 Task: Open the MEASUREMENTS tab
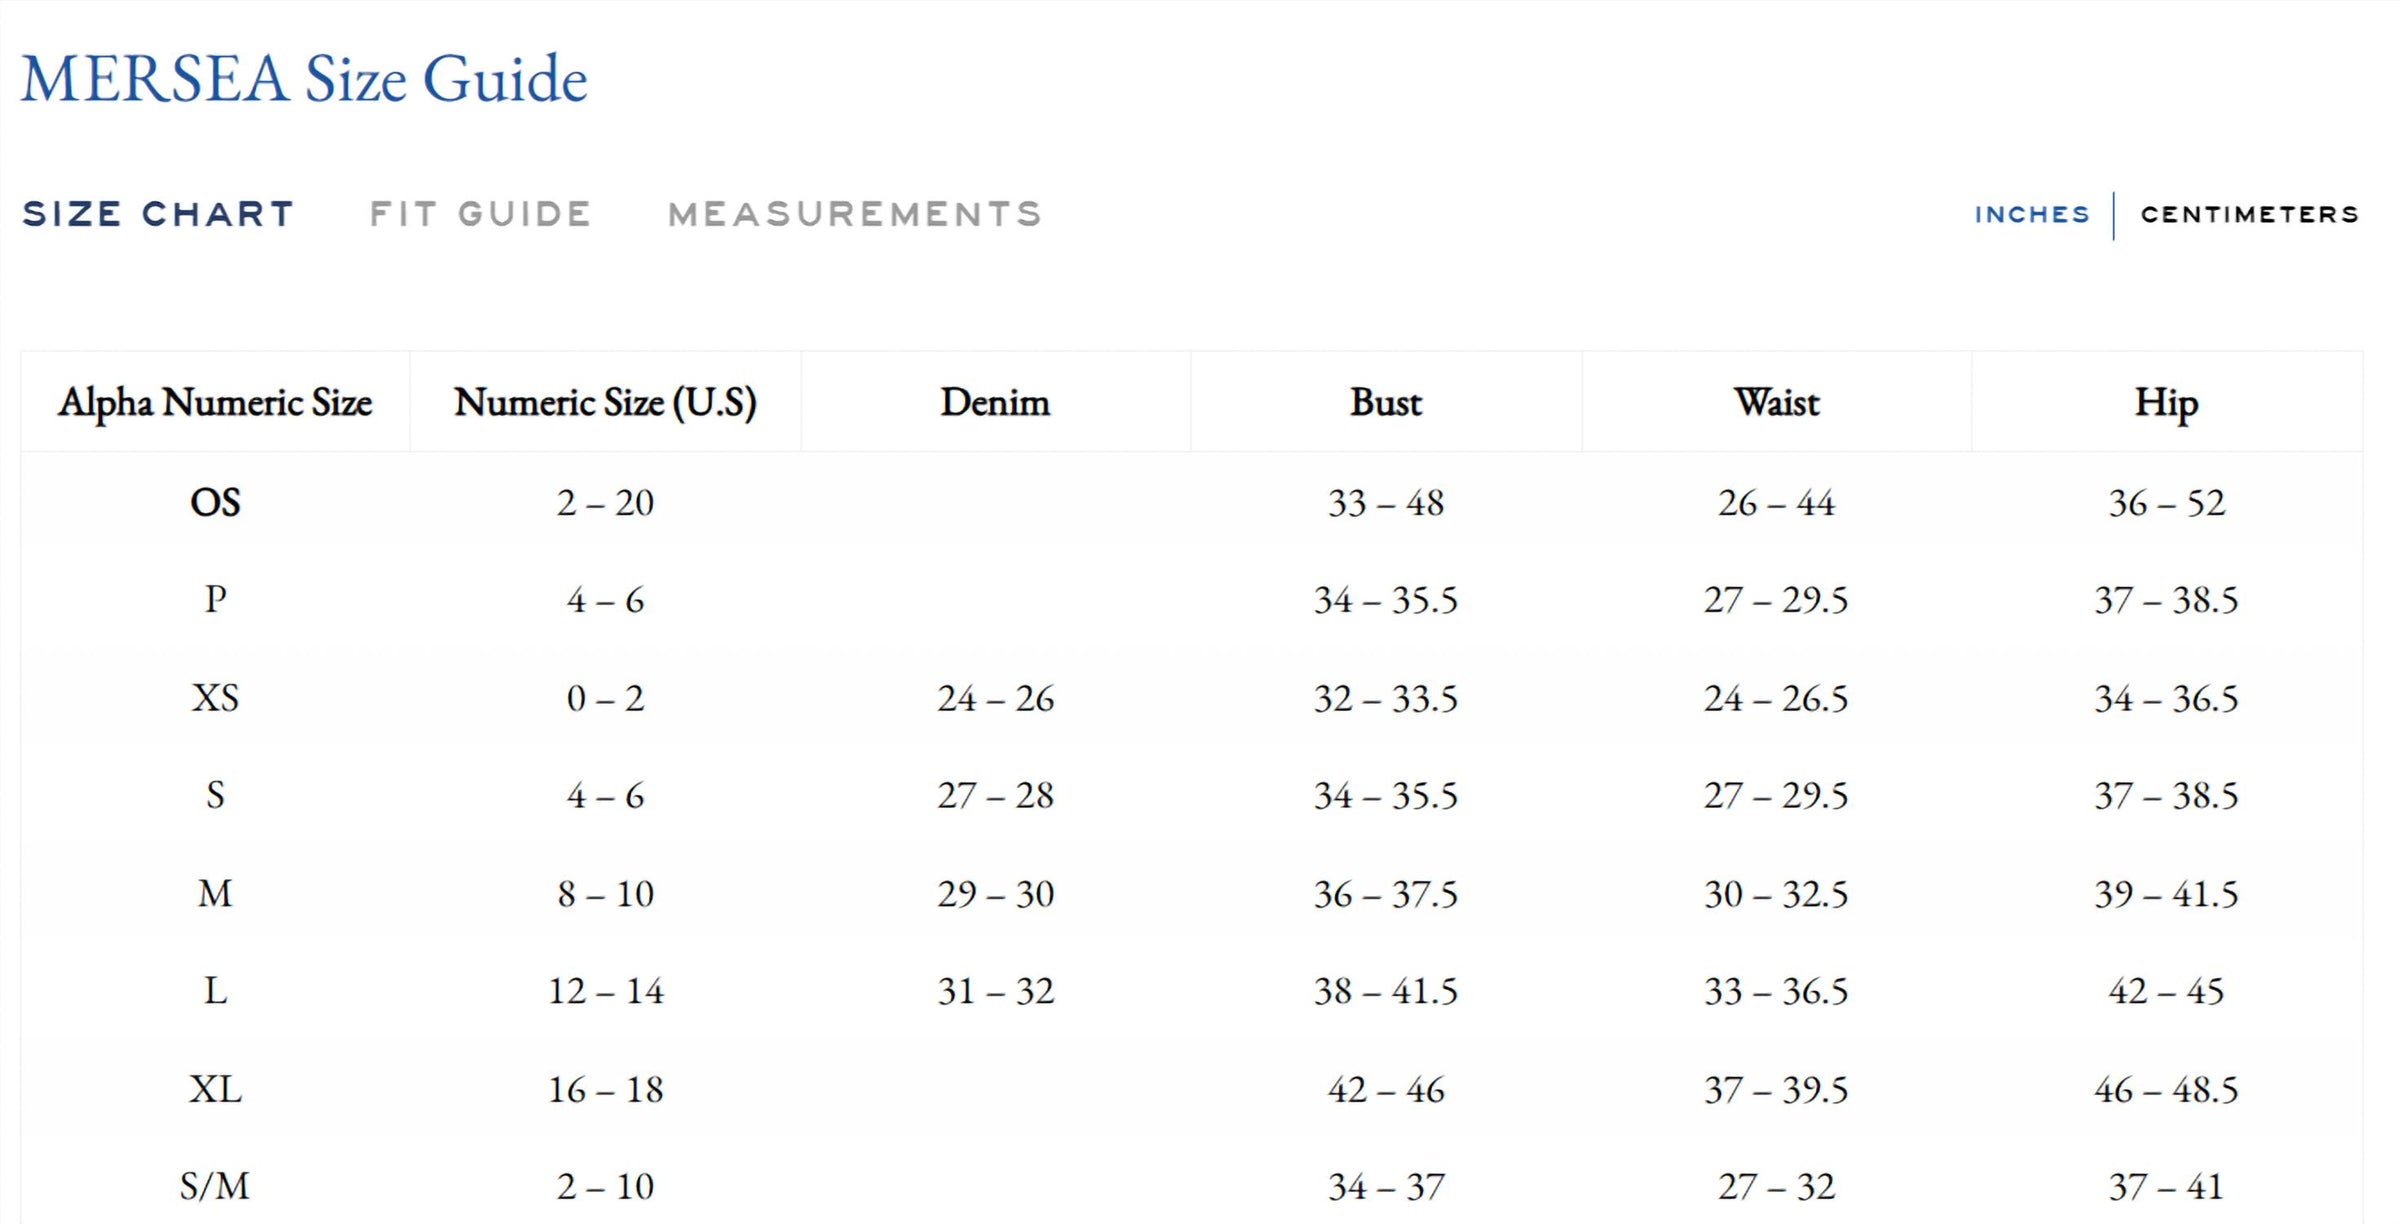tap(855, 214)
